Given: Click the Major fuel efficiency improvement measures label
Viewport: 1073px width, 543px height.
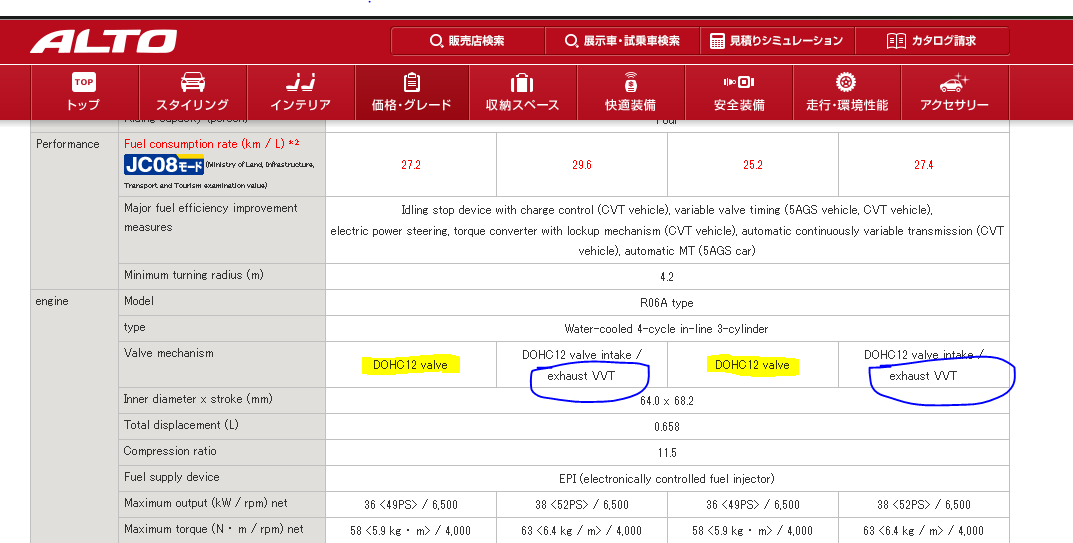Looking at the screenshot, I should (211, 218).
